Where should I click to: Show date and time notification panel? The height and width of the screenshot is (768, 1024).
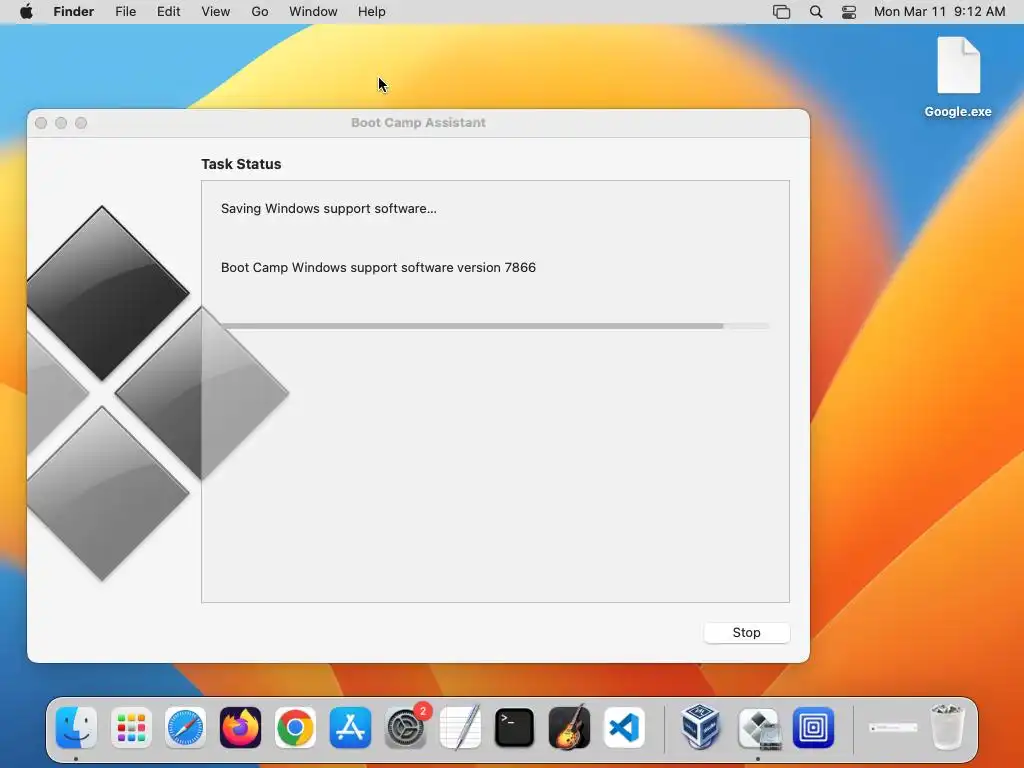[x=940, y=12]
